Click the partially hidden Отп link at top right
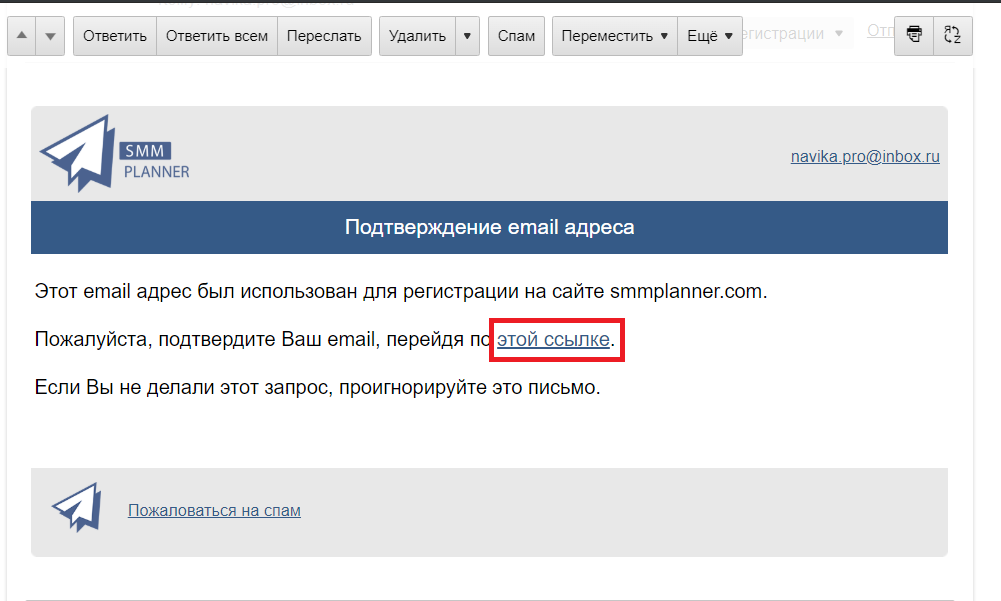1001x601 pixels. [x=879, y=30]
